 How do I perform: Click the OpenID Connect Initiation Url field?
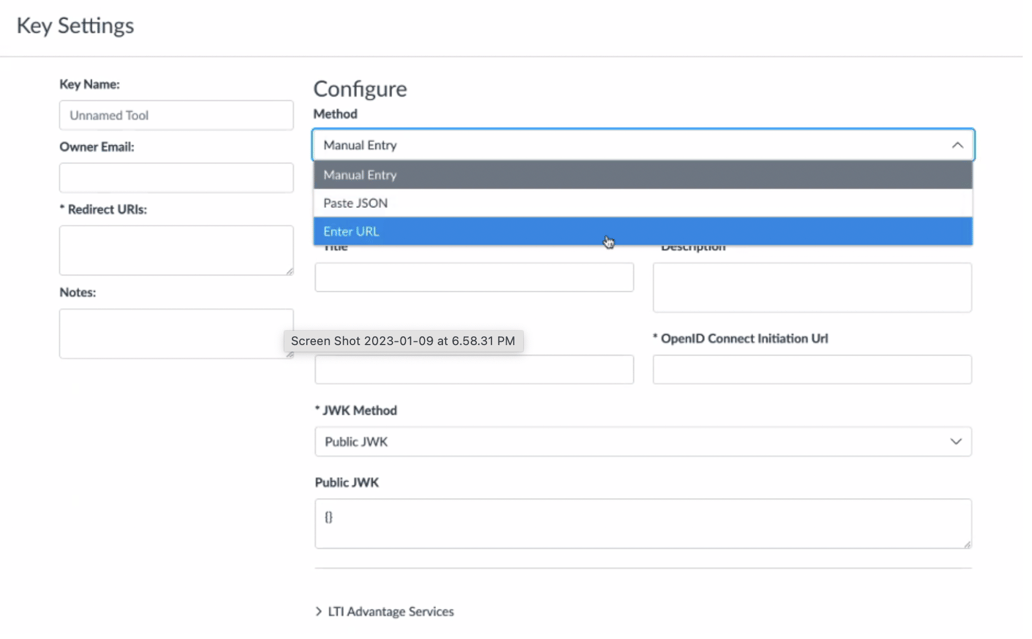click(811, 369)
